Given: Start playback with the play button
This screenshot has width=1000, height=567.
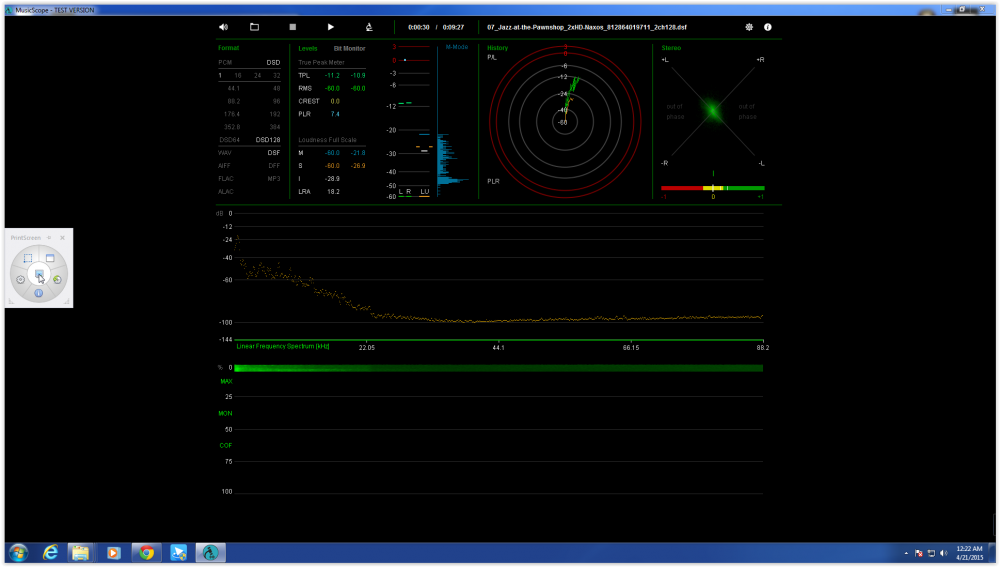Looking at the screenshot, I should click(x=330, y=27).
